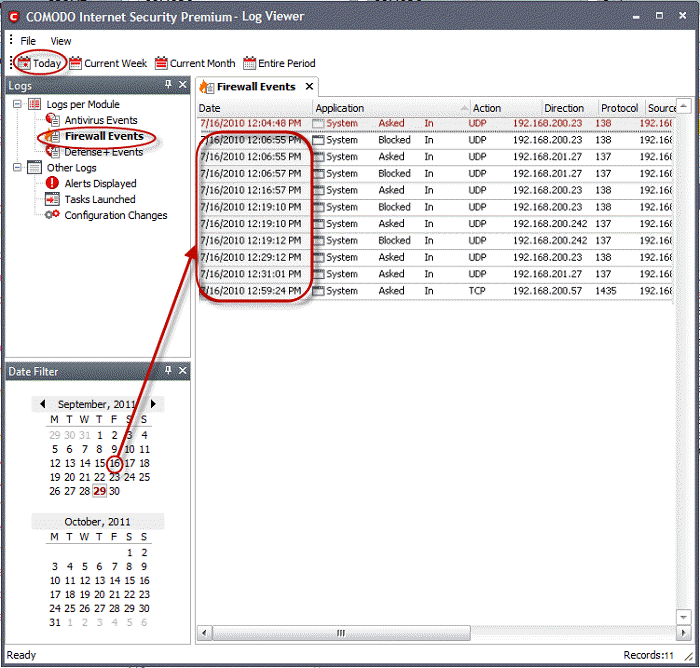Click the Current Week calendar icon
The image size is (700, 668).
(x=75, y=63)
